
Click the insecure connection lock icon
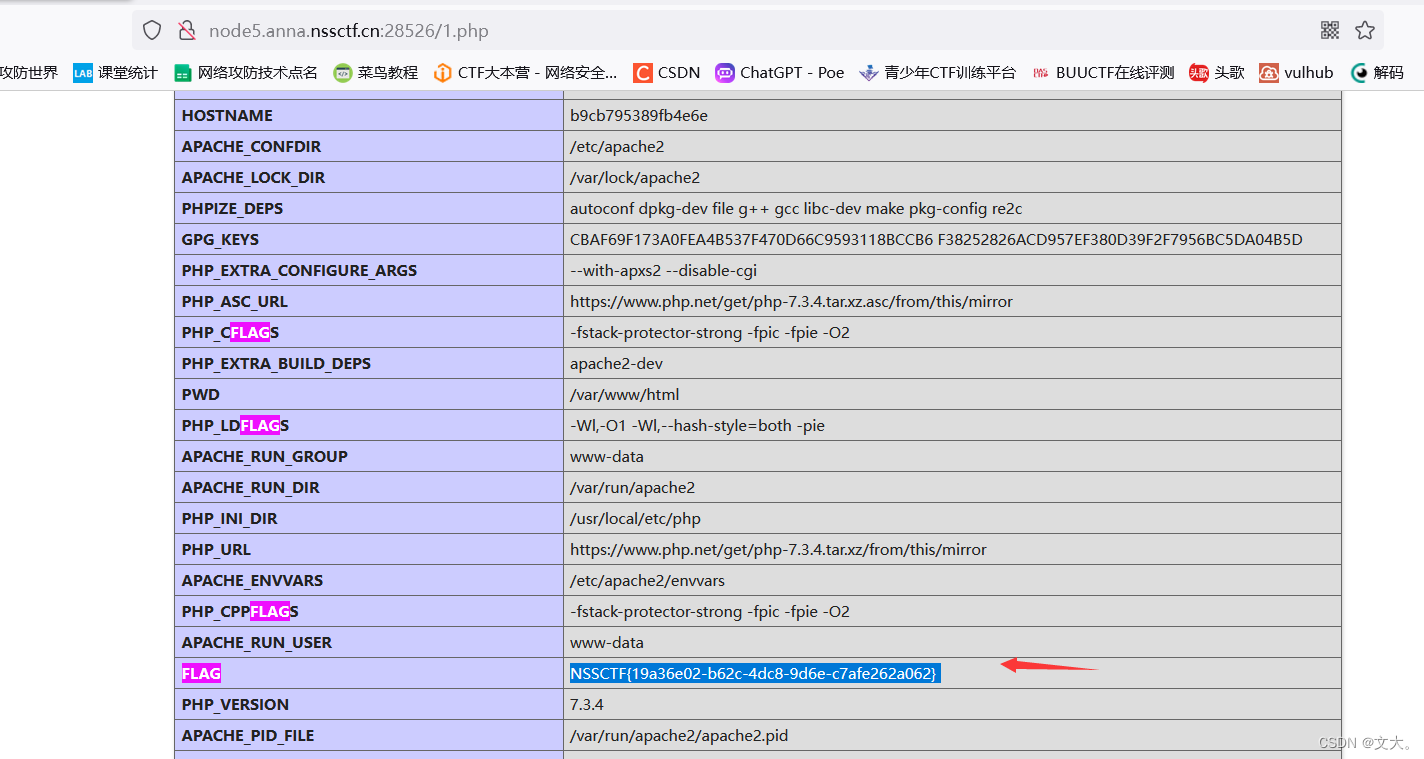(187, 30)
